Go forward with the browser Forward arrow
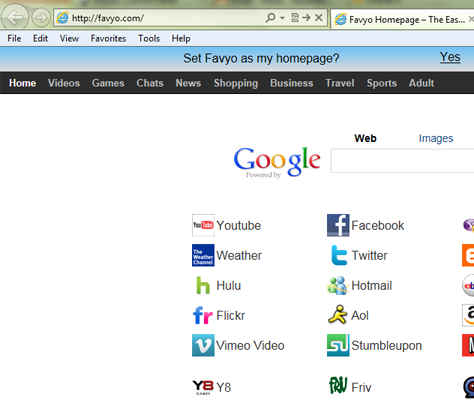This screenshot has height=400, width=474. pyautogui.click(x=41, y=17)
